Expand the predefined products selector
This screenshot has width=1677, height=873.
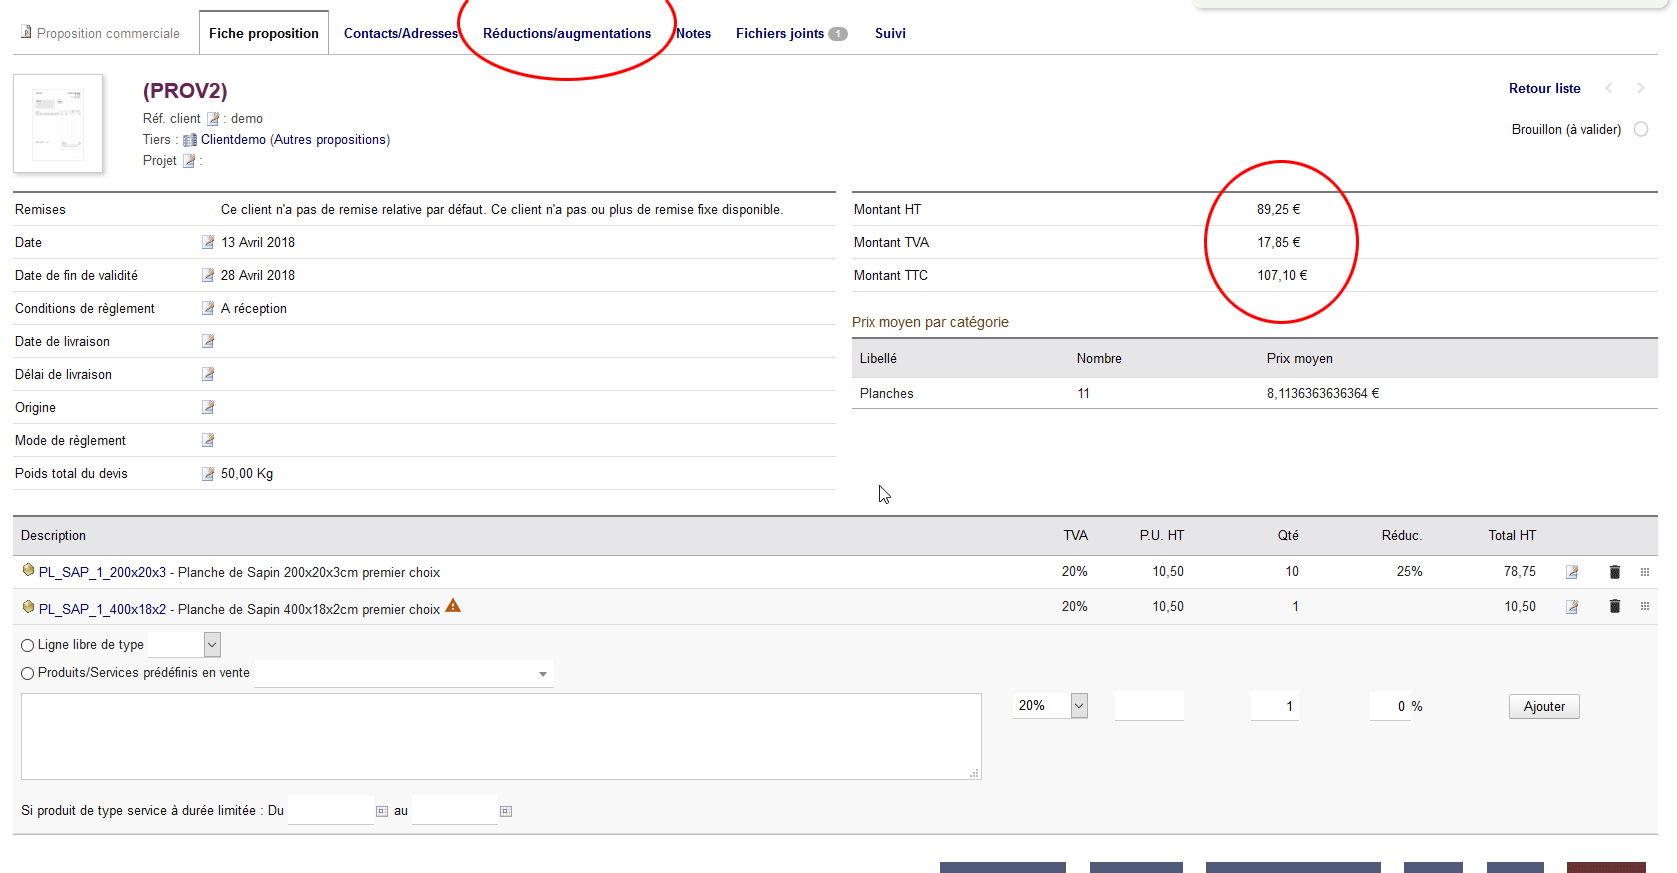point(542,674)
